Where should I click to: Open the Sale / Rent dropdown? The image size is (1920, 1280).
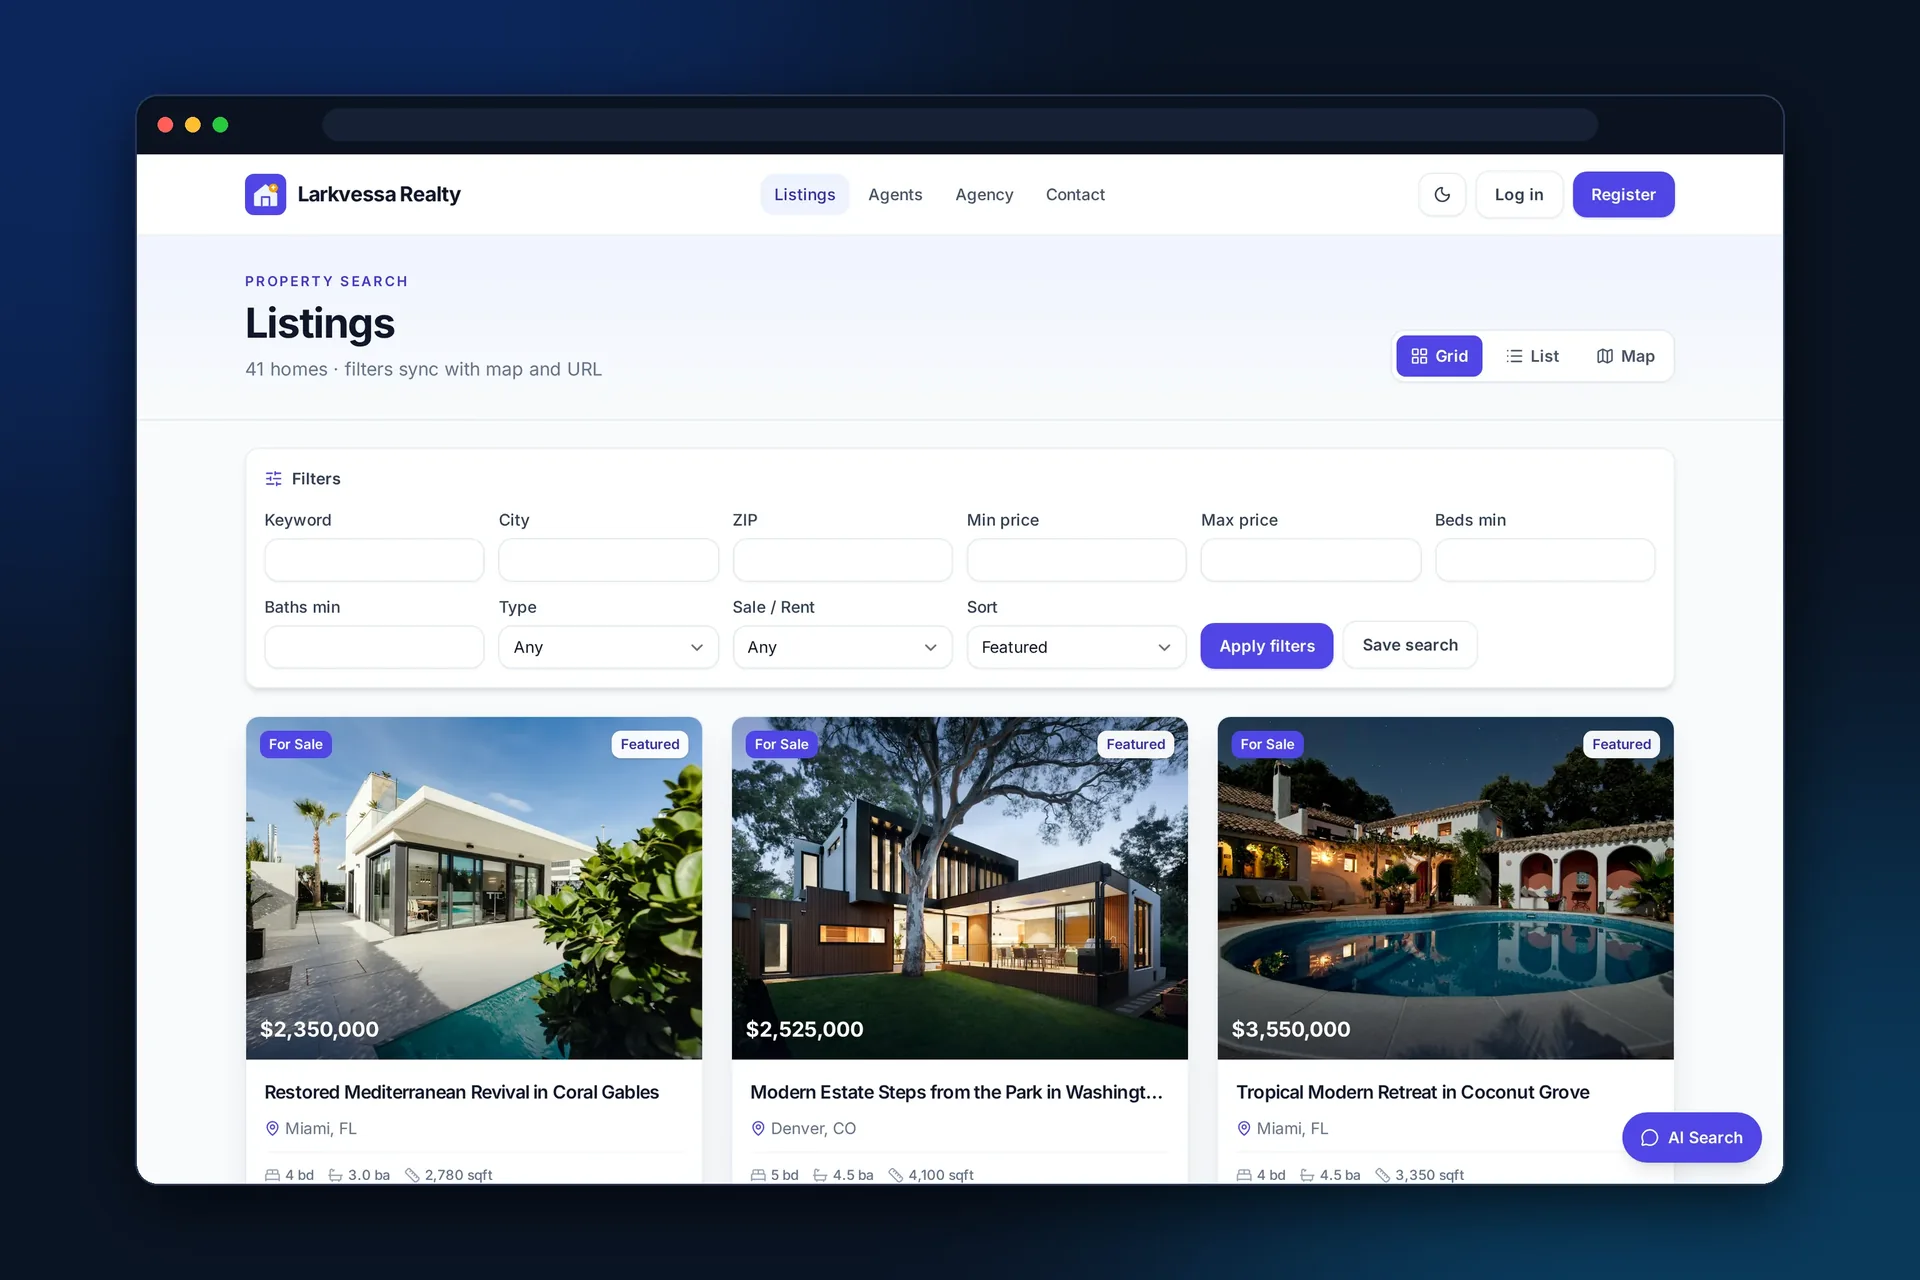[842, 647]
